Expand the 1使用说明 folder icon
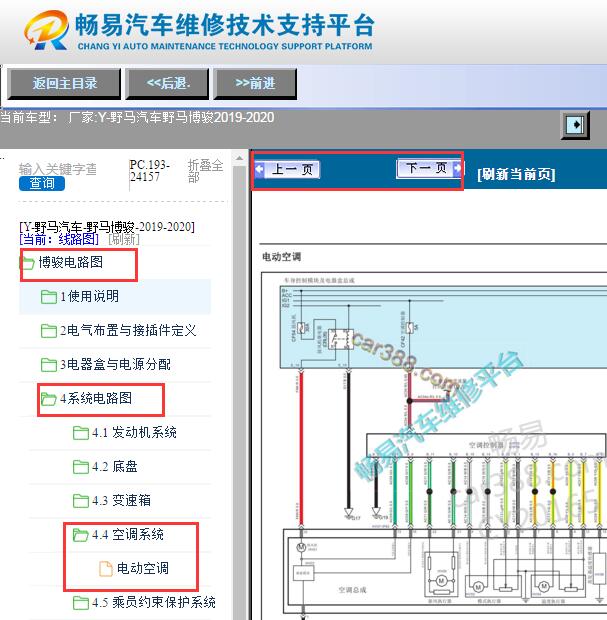 [x=49, y=297]
